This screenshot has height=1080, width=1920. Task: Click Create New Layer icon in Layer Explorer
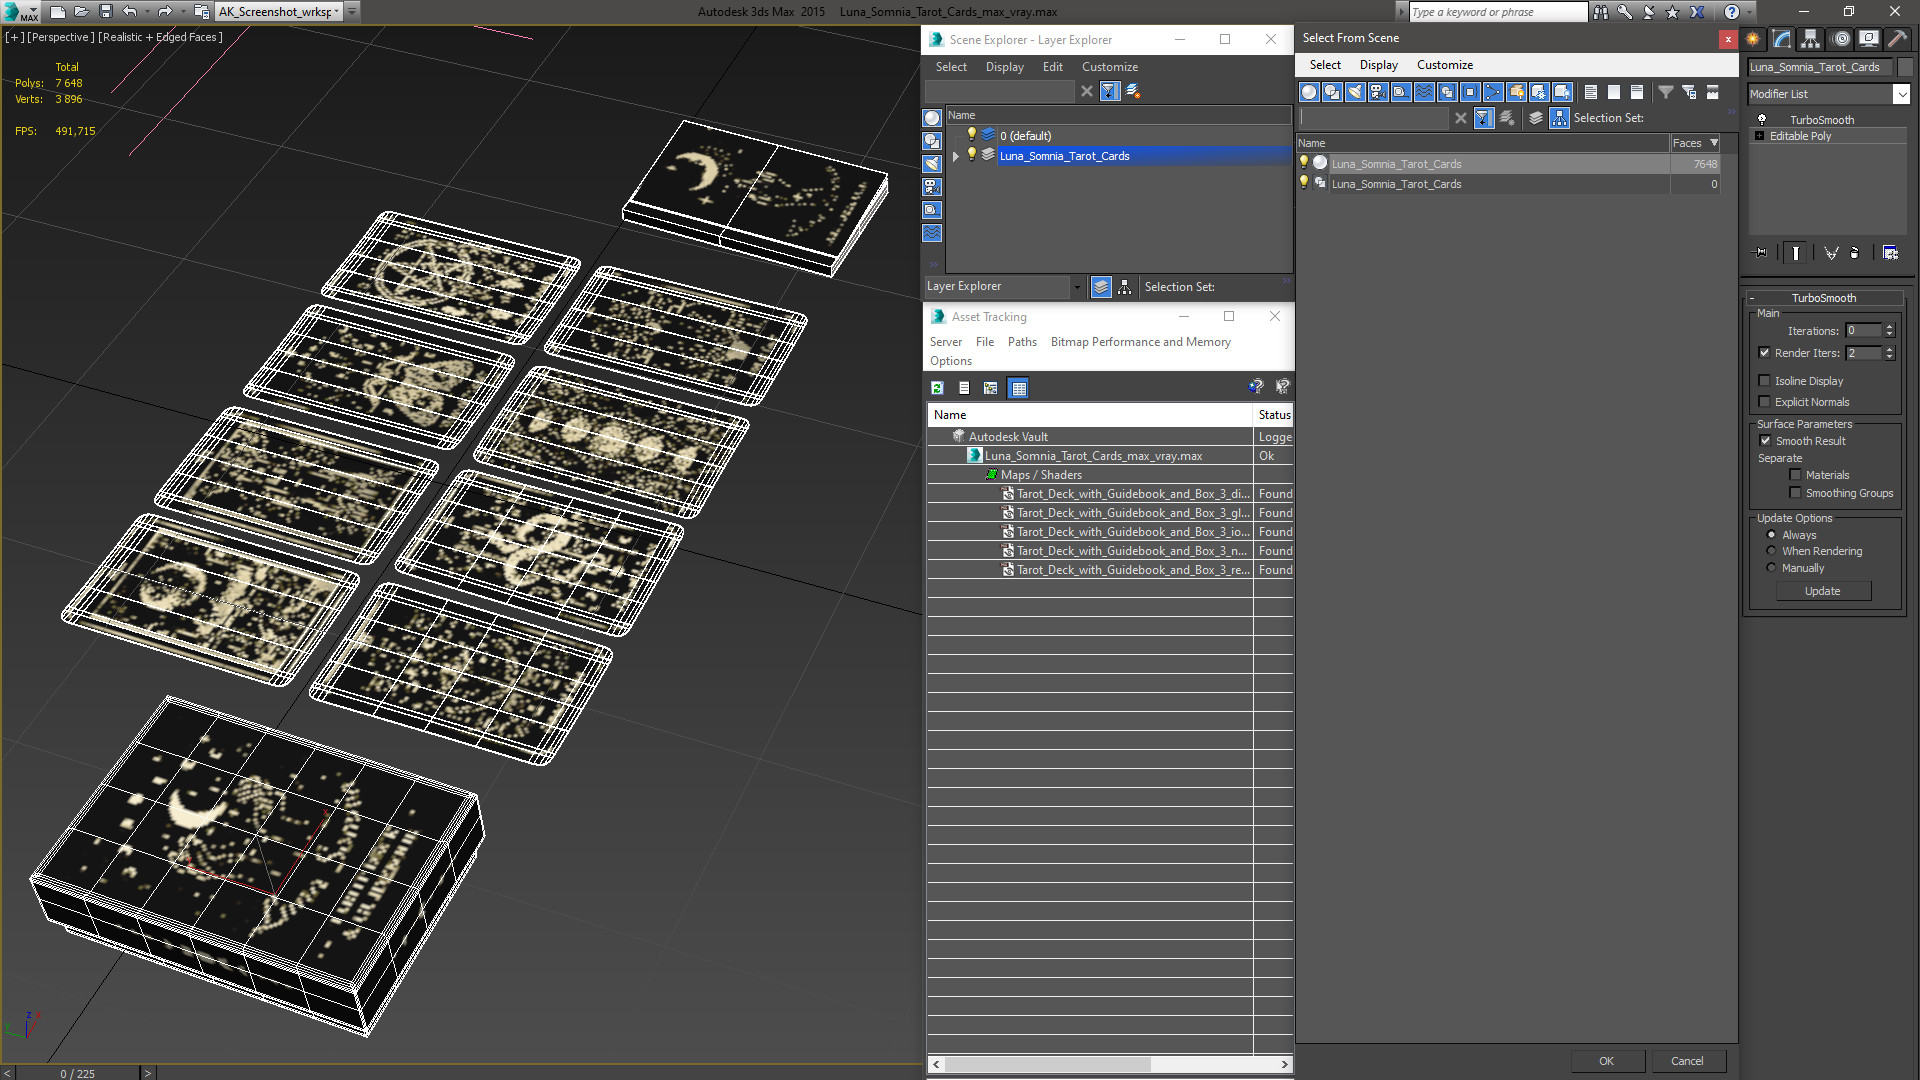(1133, 91)
